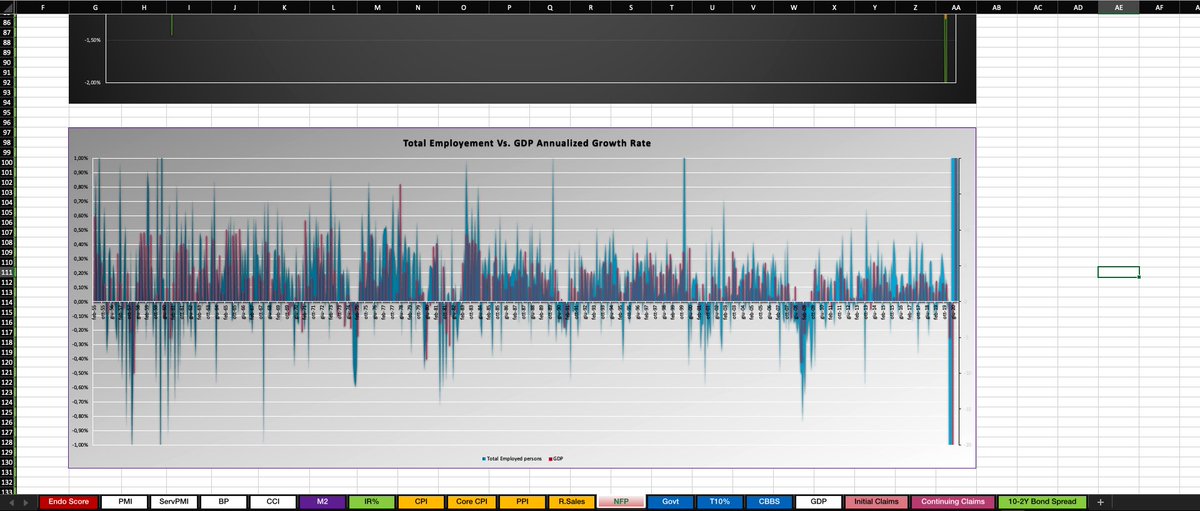Select column AD header
Viewport: 1200px width, 511px height.
click(x=1077, y=7)
